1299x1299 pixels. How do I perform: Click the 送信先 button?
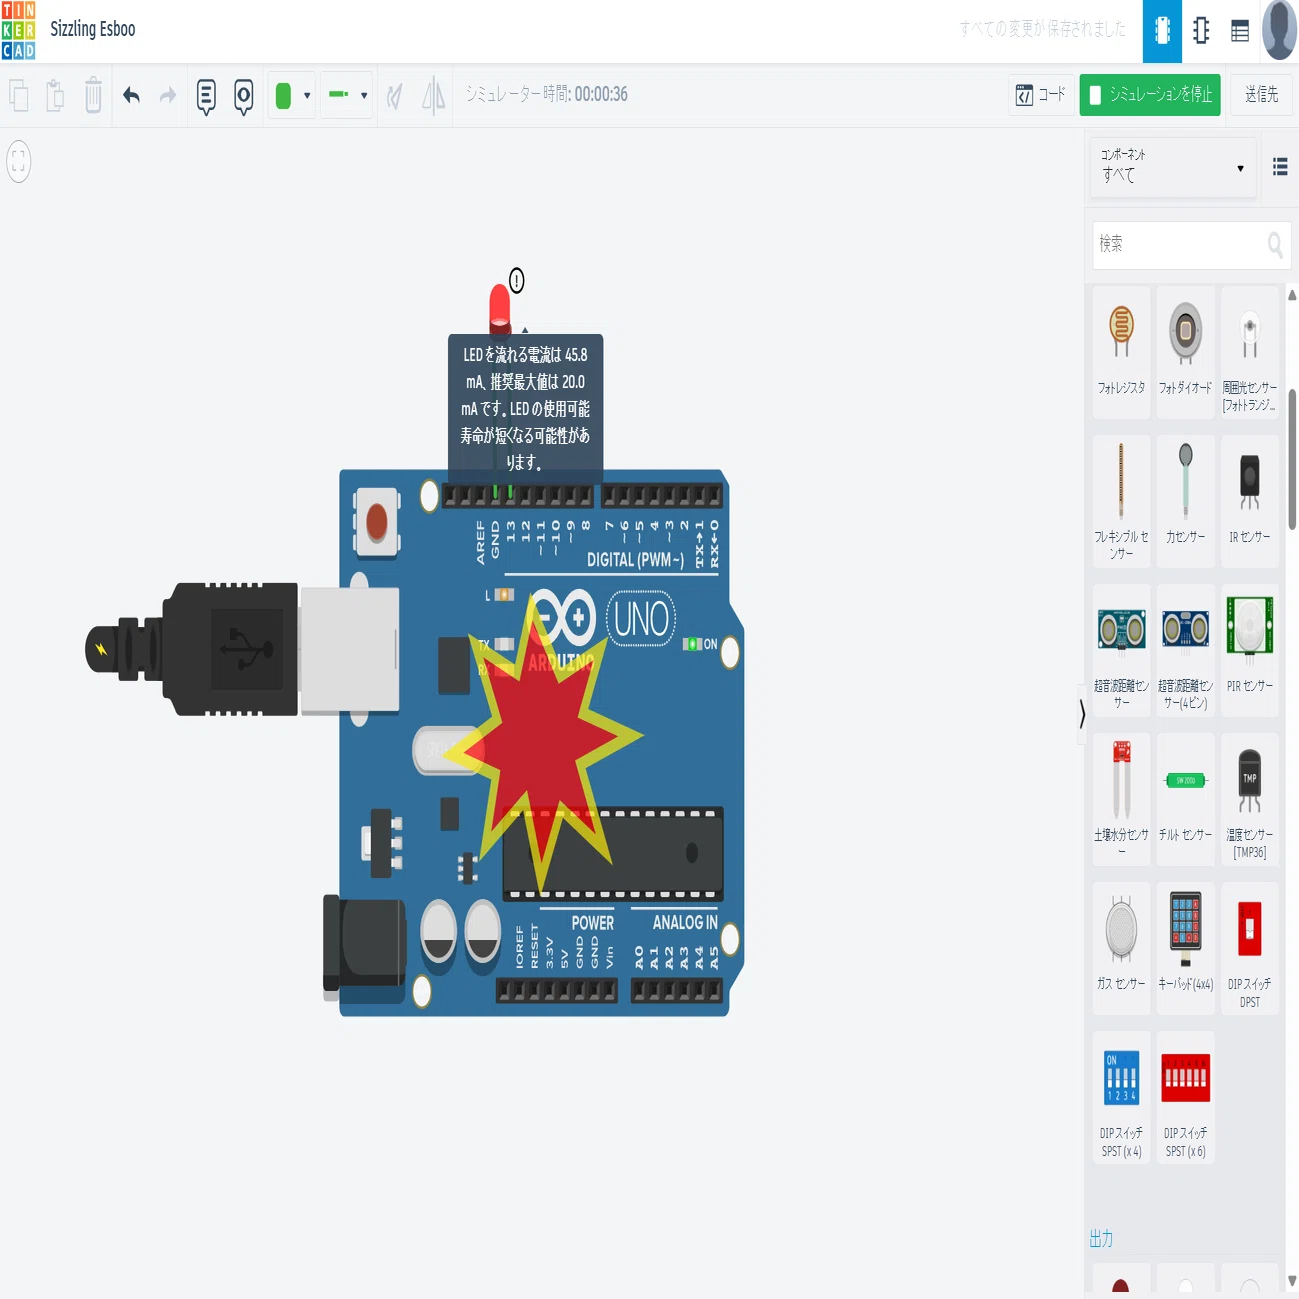[1262, 95]
